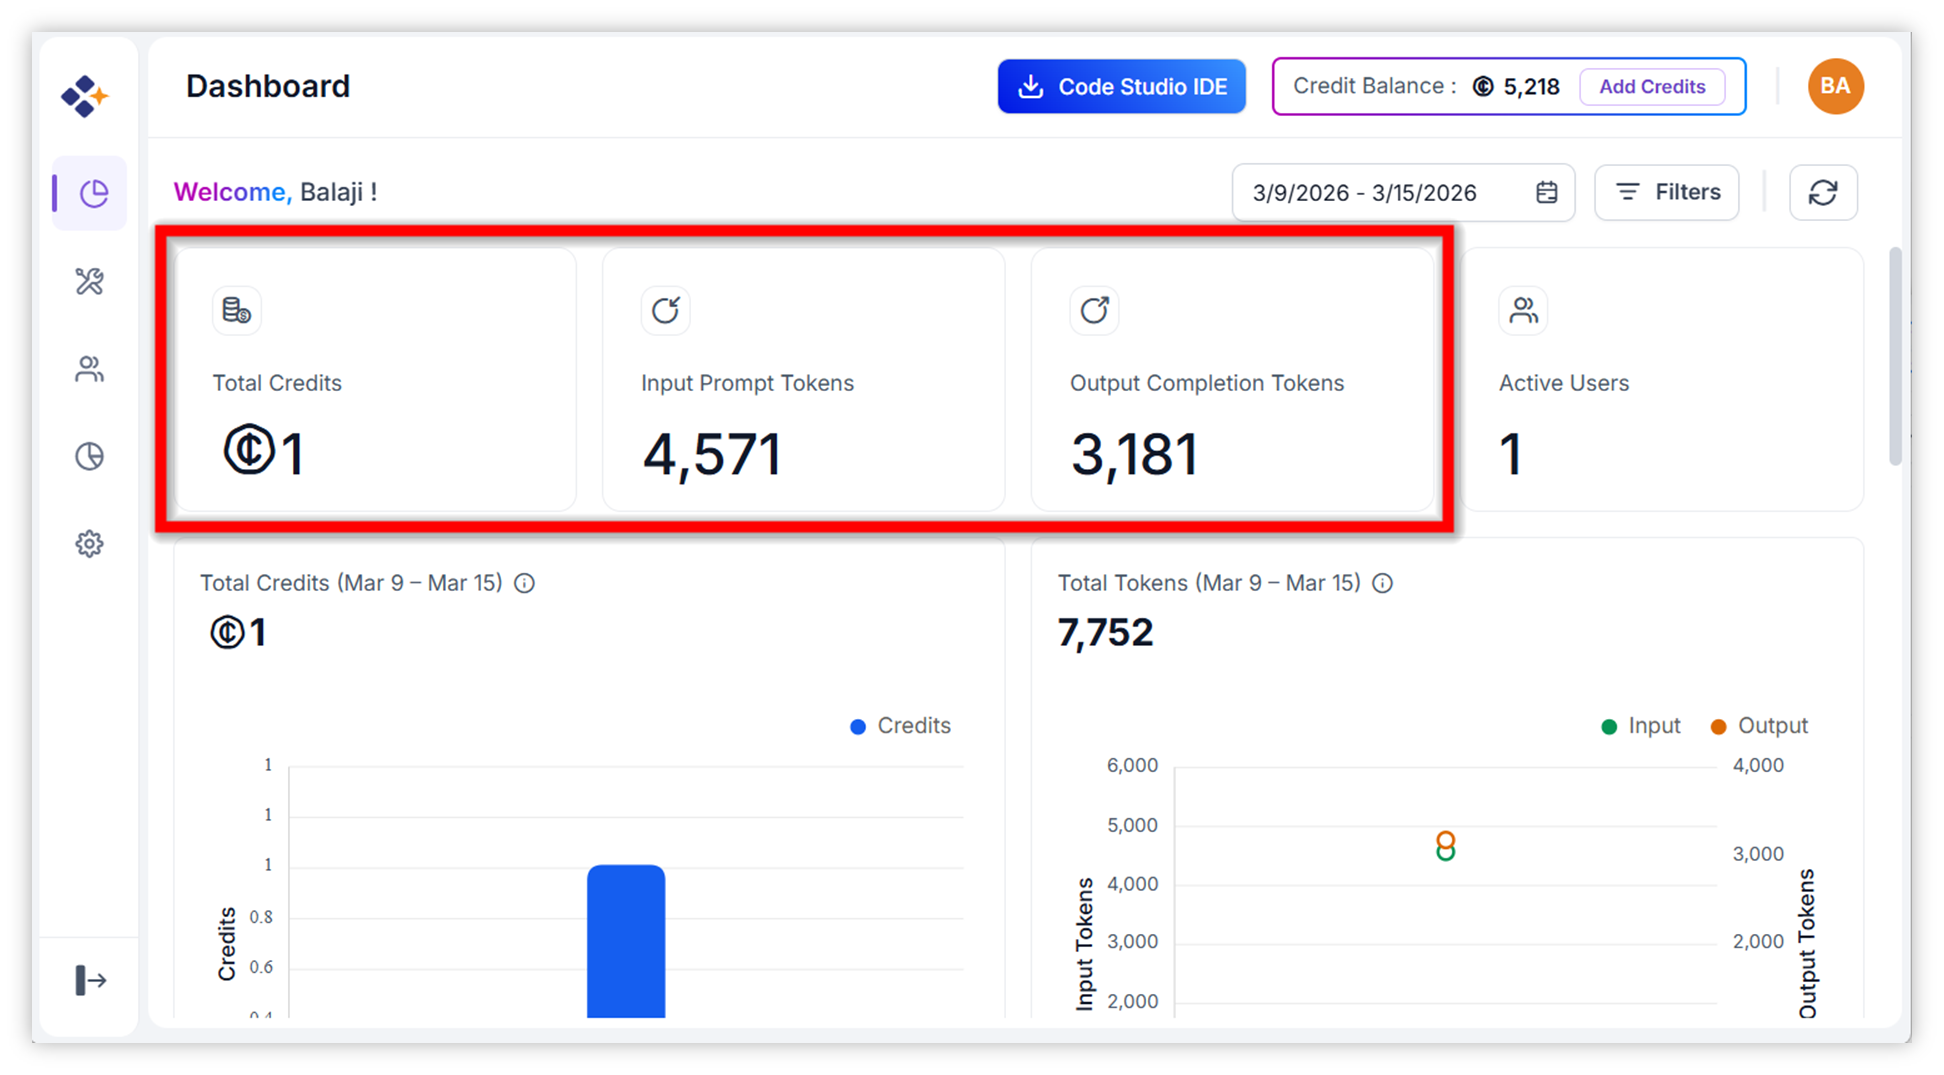
Task: Open the dashboard pie chart sidebar icon
Action: pyautogui.click(x=92, y=193)
